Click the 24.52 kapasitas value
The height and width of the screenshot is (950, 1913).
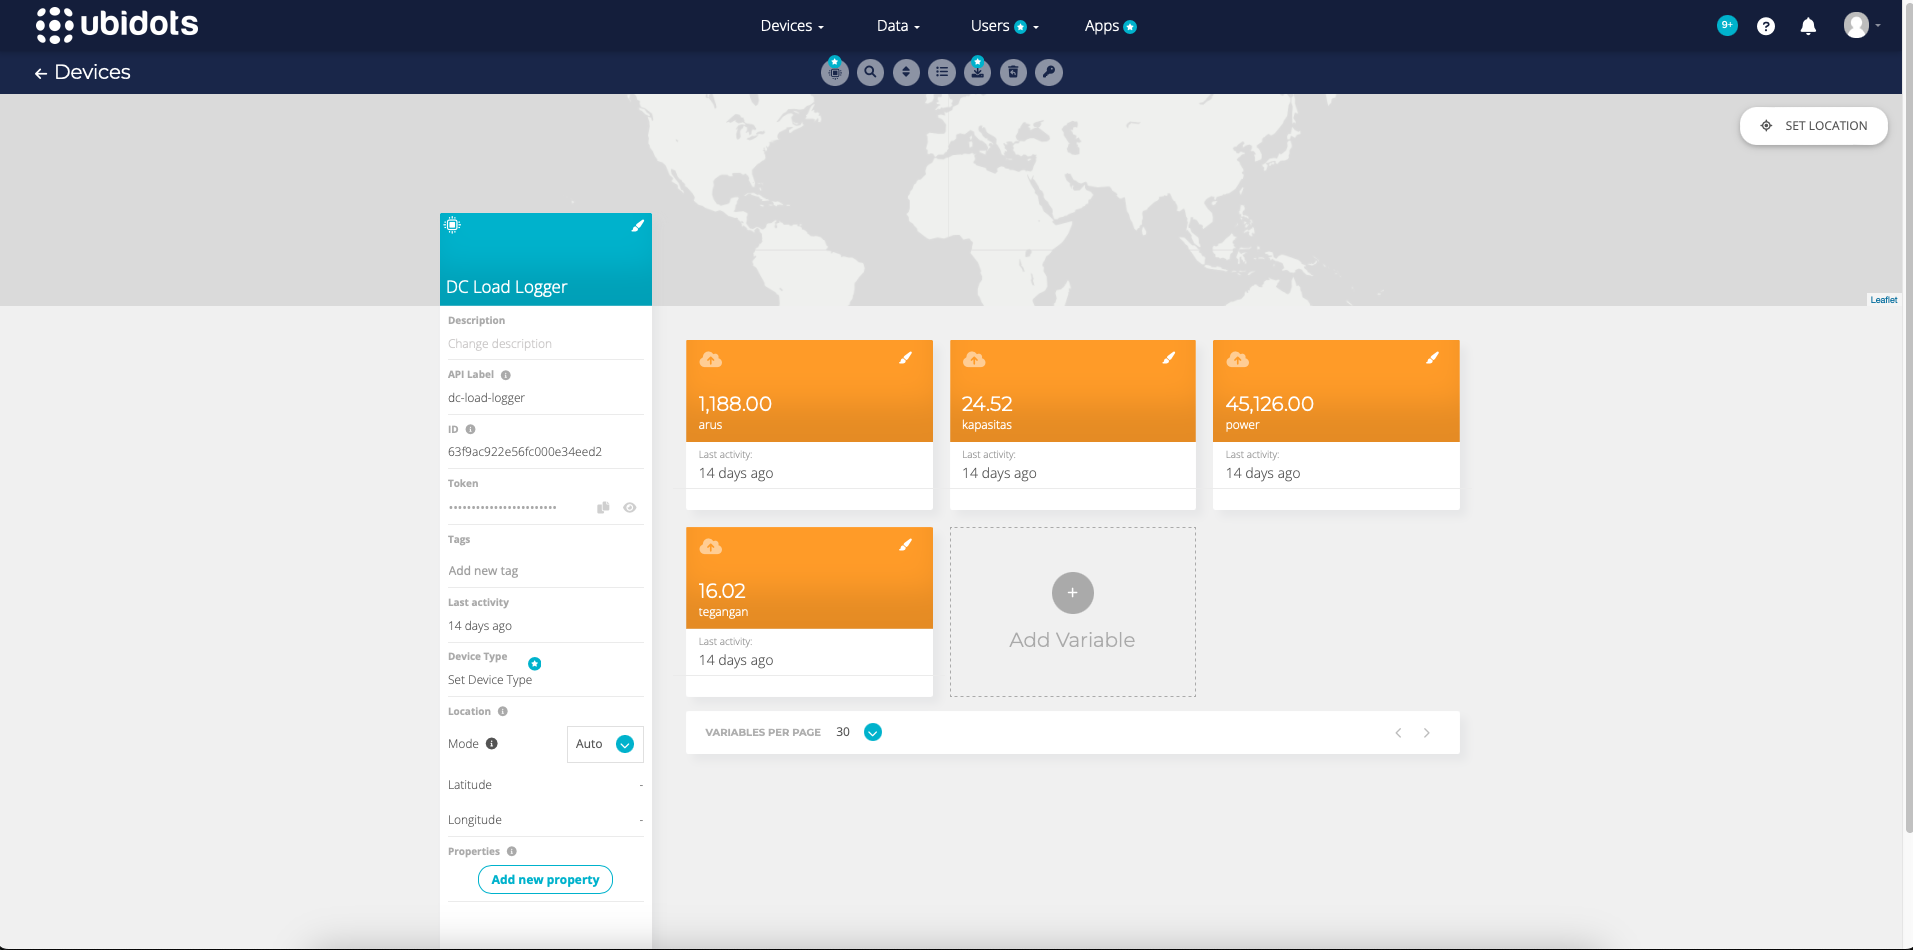pos(987,404)
